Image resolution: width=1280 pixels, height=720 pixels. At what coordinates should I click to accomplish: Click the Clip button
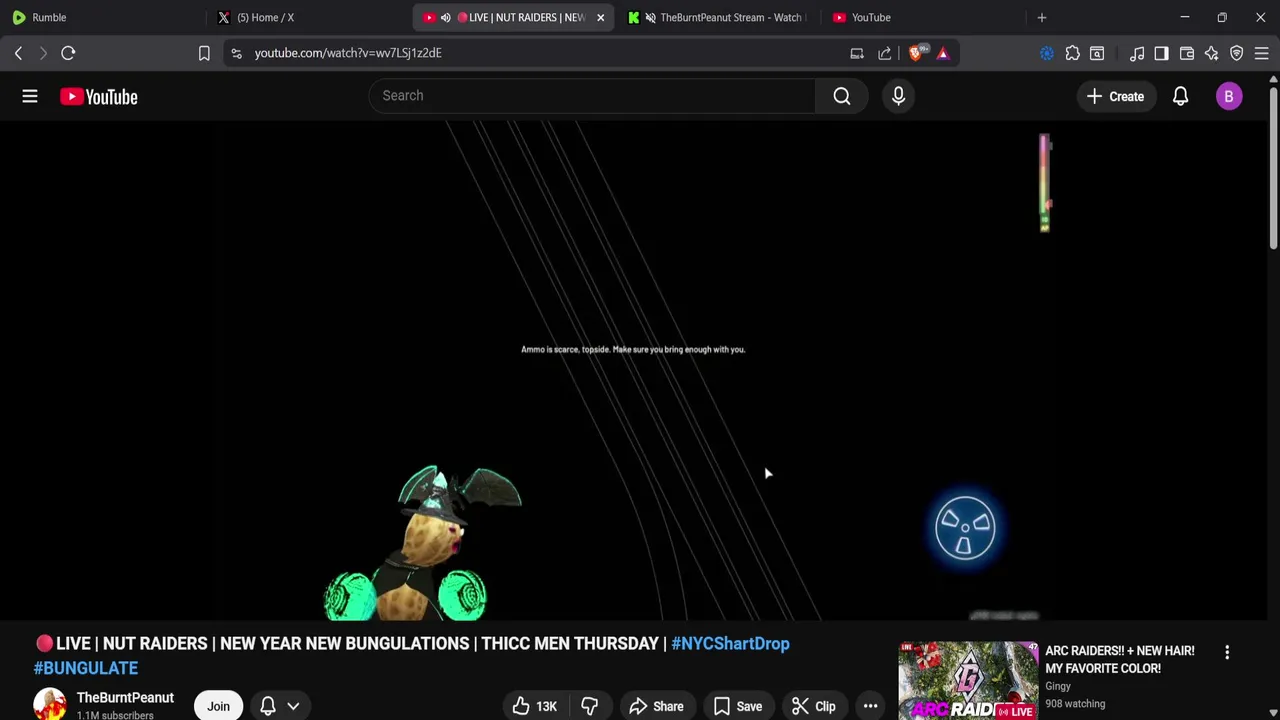coord(813,706)
